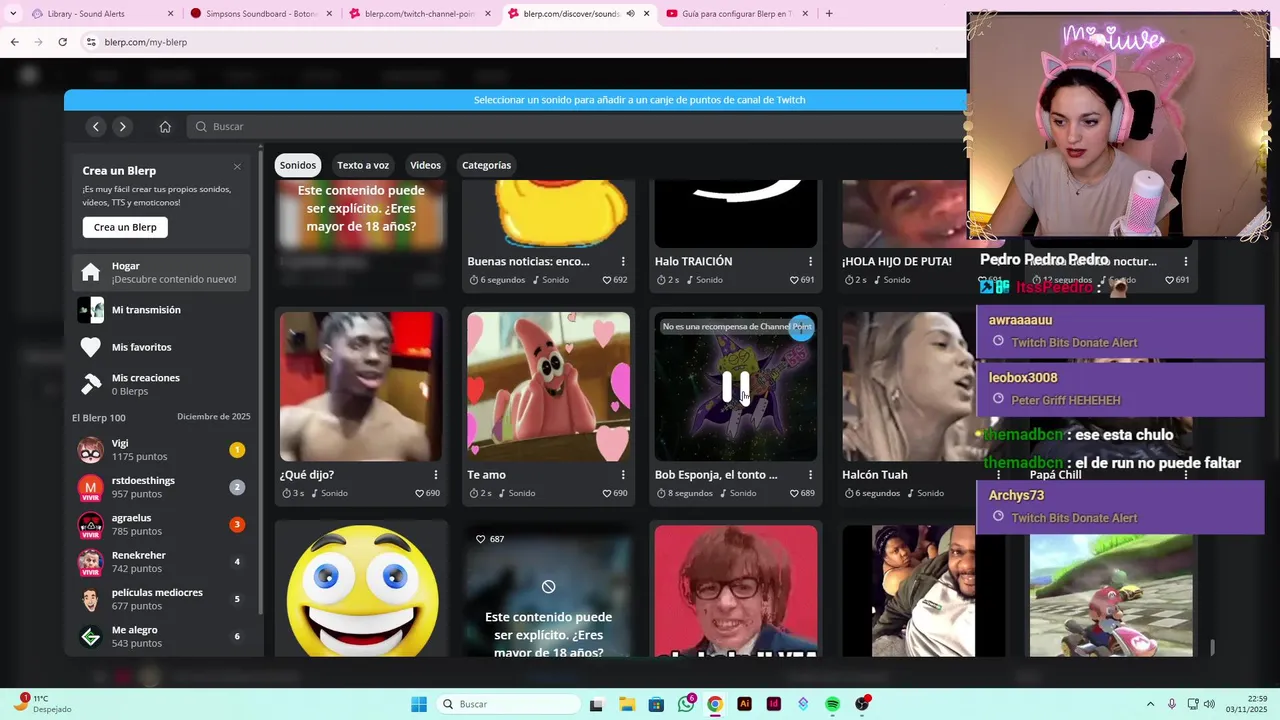Like the Bob Esponja sound with 689 hearts
1280x720 pixels.
tap(794, 493)
